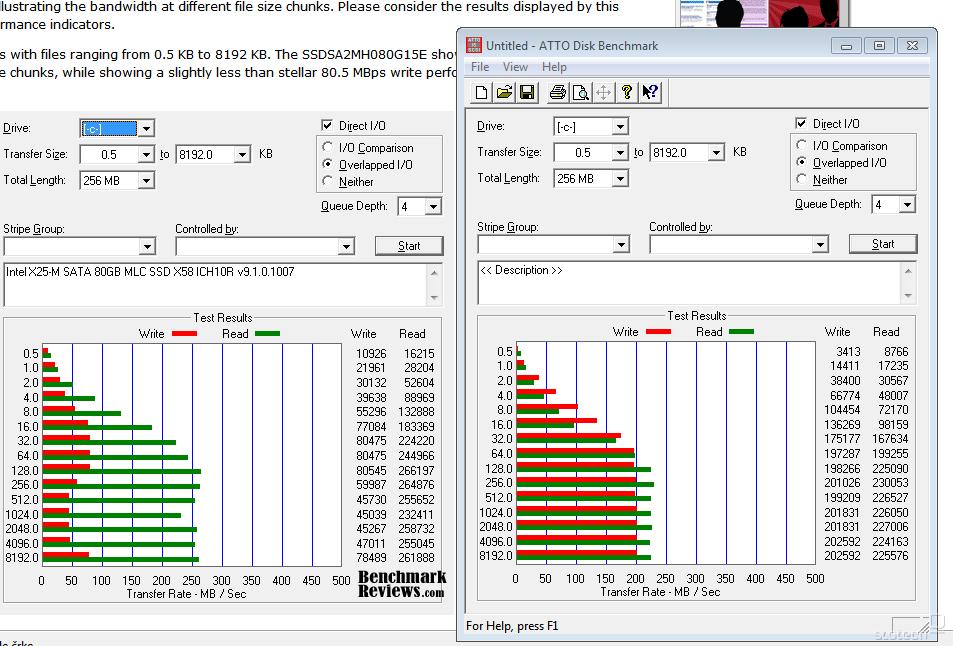Click the Print icon in ATTO toolbar
Image resolution: width=953 pixels, height=646 pixels.
557,92
